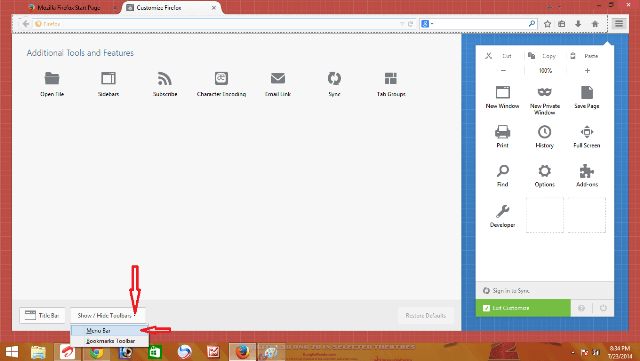Click the taskbar clock showing 8:34 PM
The width and height of the screenshot is (640, 361).
620,352
